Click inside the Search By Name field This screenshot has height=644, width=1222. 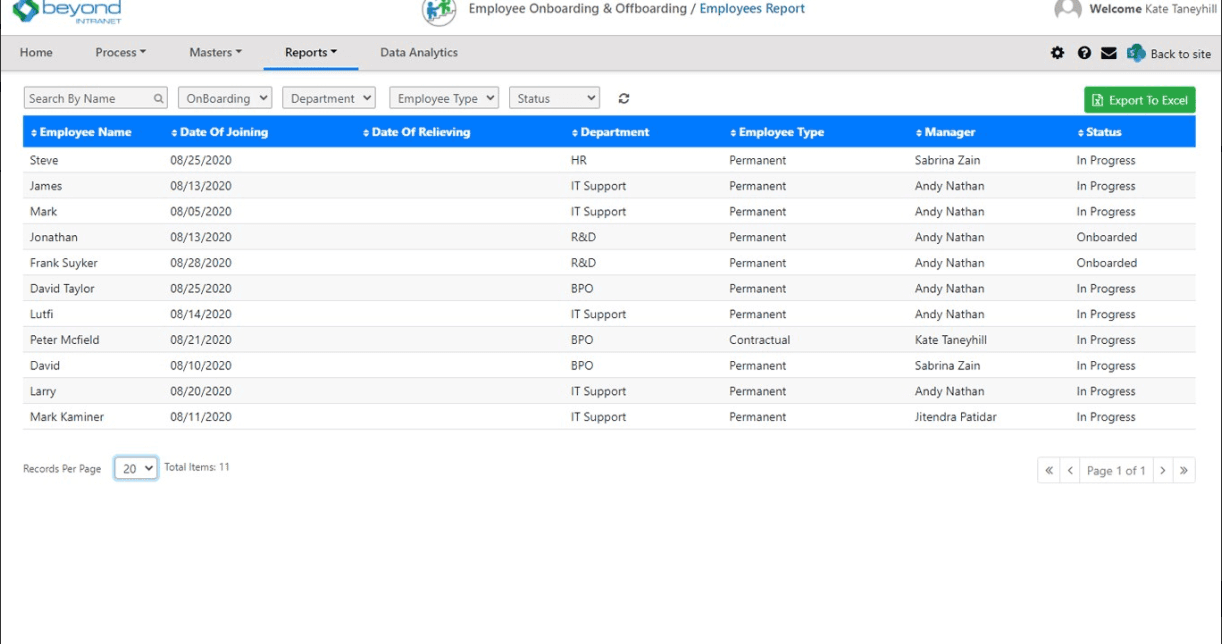[x=85, y=98]
